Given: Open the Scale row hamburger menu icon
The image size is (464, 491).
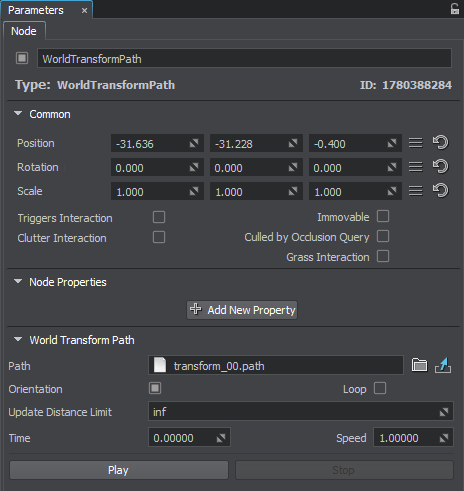Looking at the screenshot, I should pos(416,191).
